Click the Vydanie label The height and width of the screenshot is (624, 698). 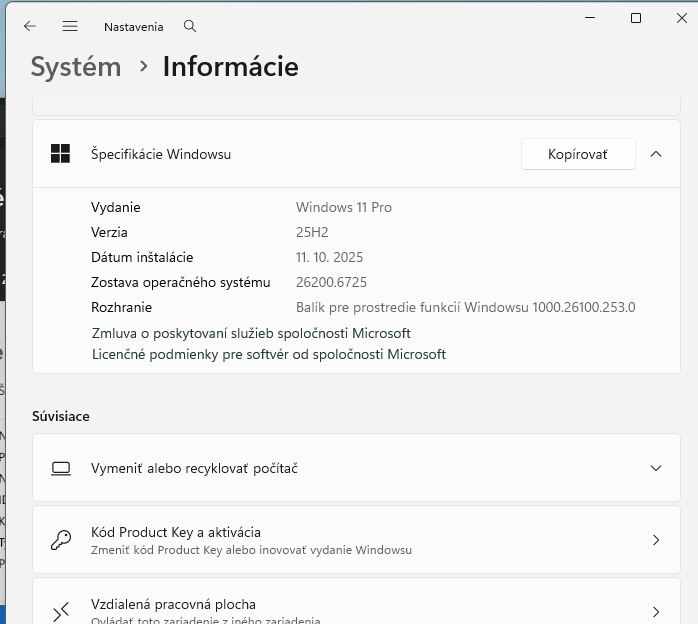(x=116, y=207)
